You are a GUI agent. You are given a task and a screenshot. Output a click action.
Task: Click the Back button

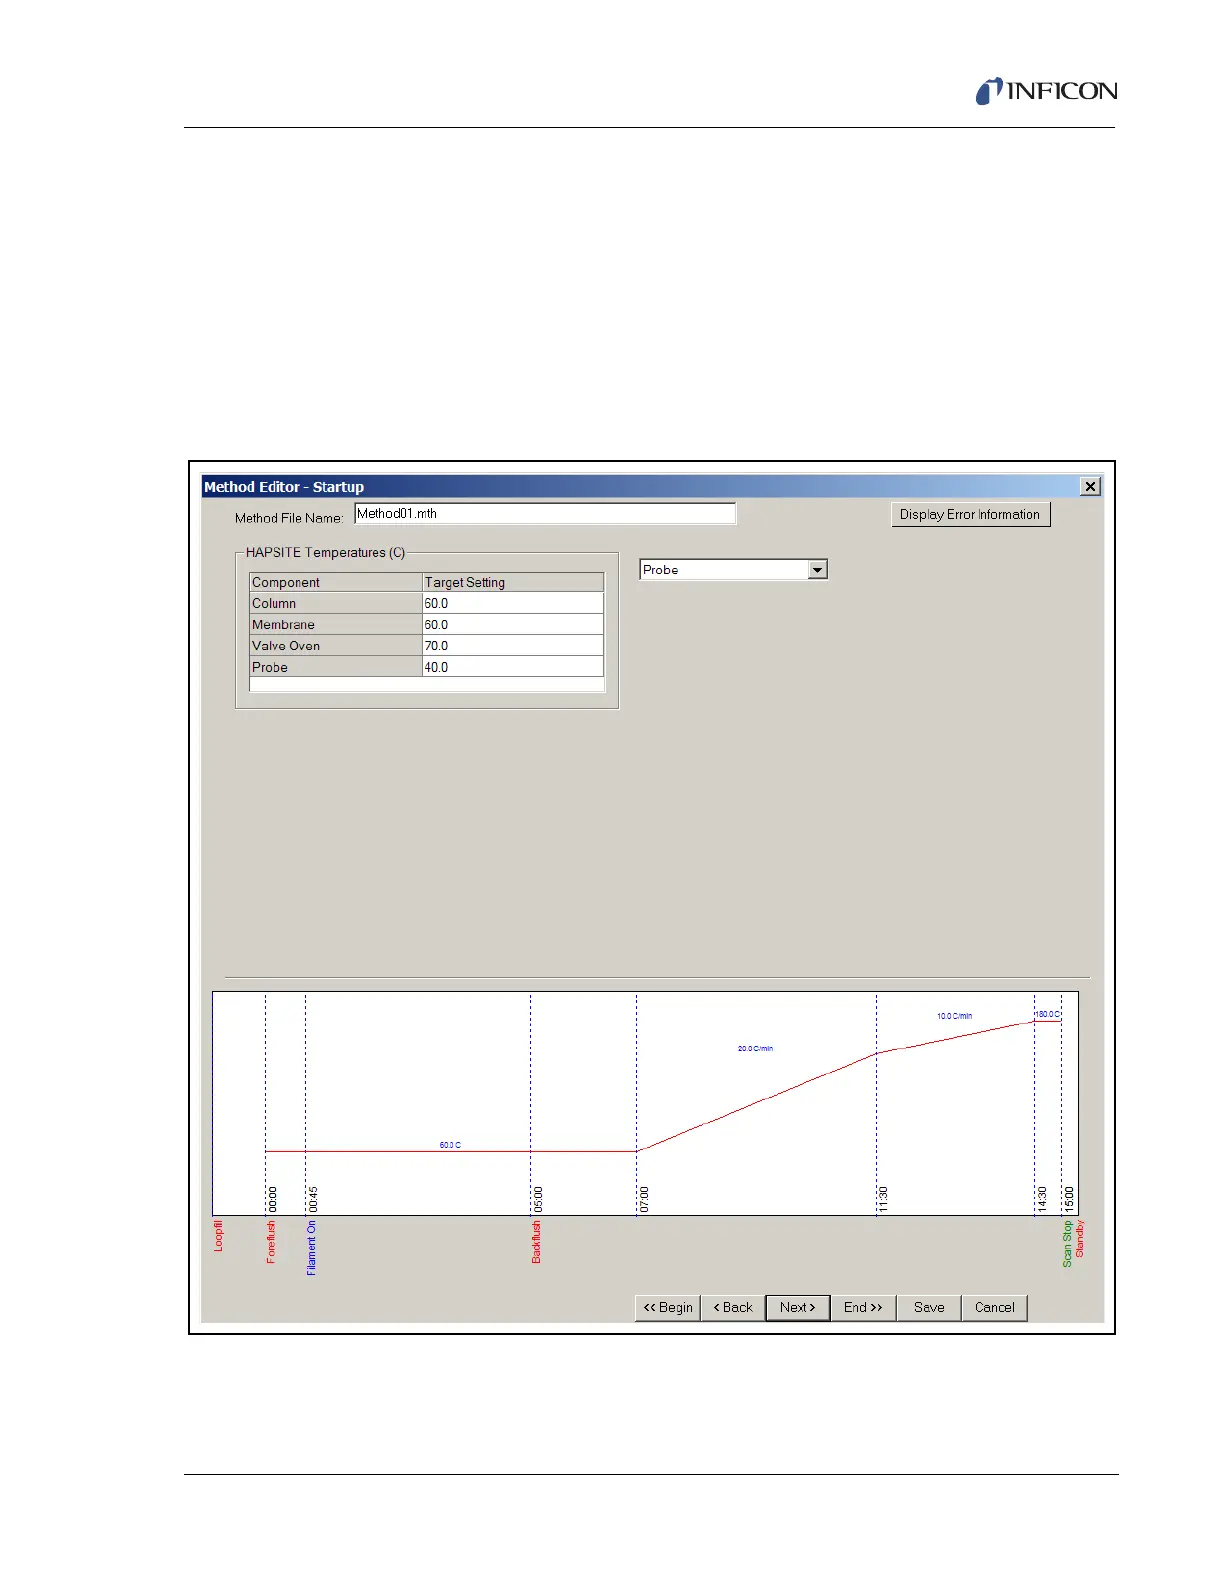pos(733,1308)
